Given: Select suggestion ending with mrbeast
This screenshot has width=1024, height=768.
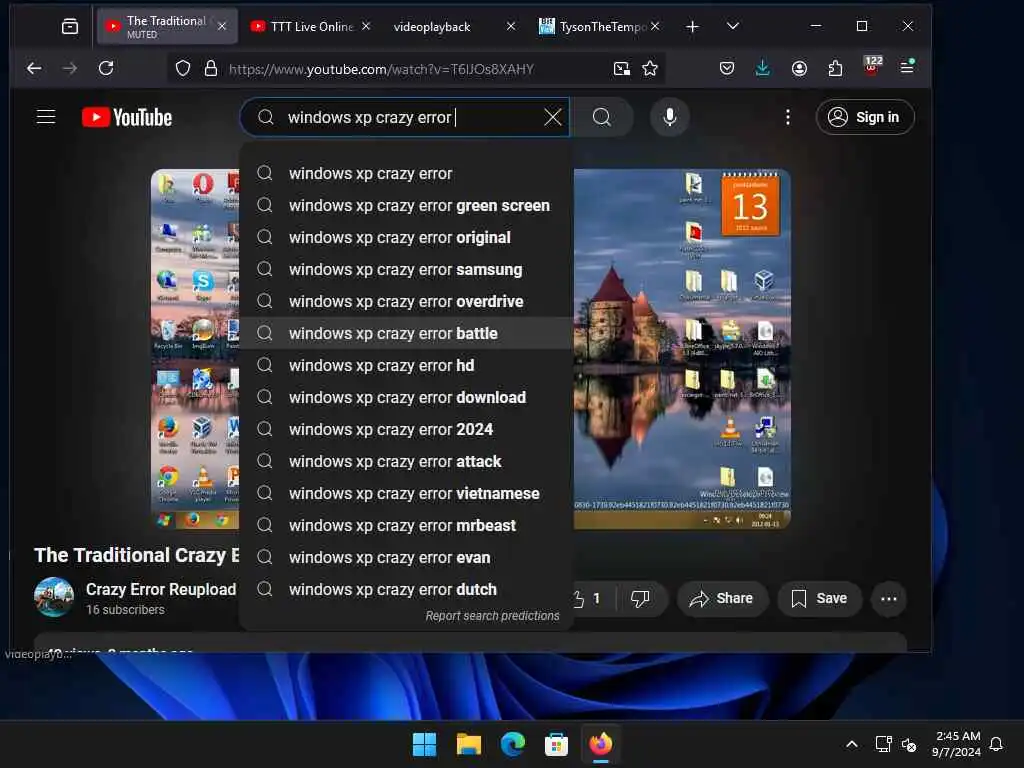Looking at the screenshot, I should pyautogui.click(x=406, y=526).
